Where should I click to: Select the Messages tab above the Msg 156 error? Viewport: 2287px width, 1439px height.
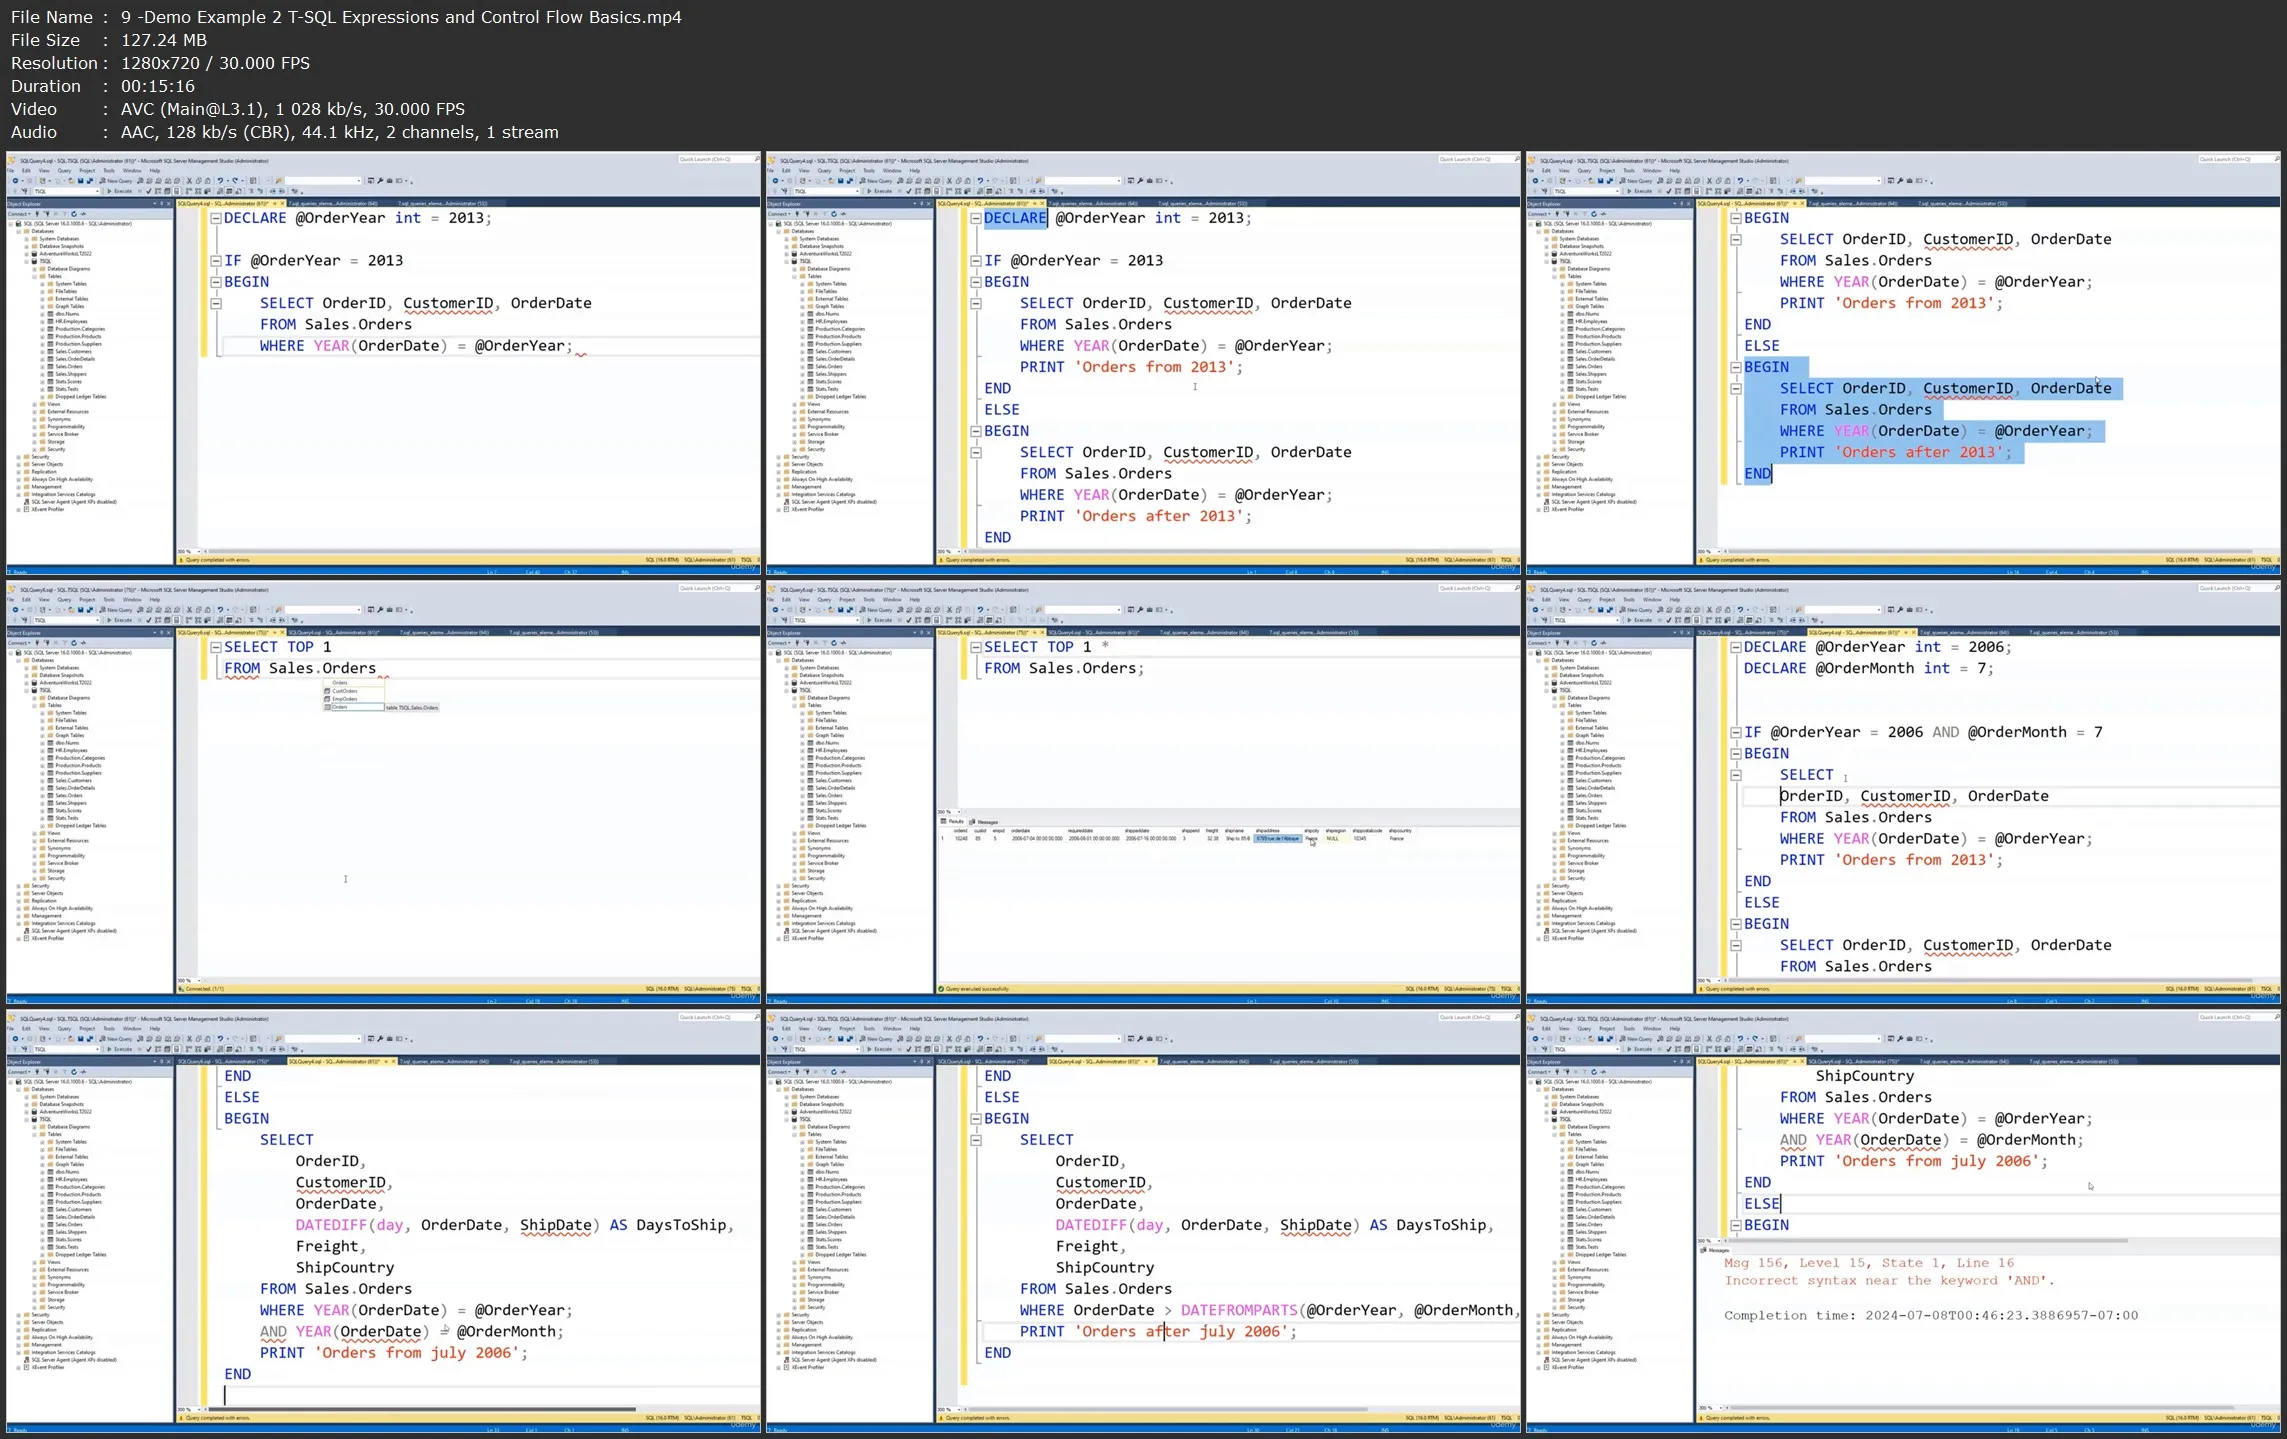(1716, 1250)
